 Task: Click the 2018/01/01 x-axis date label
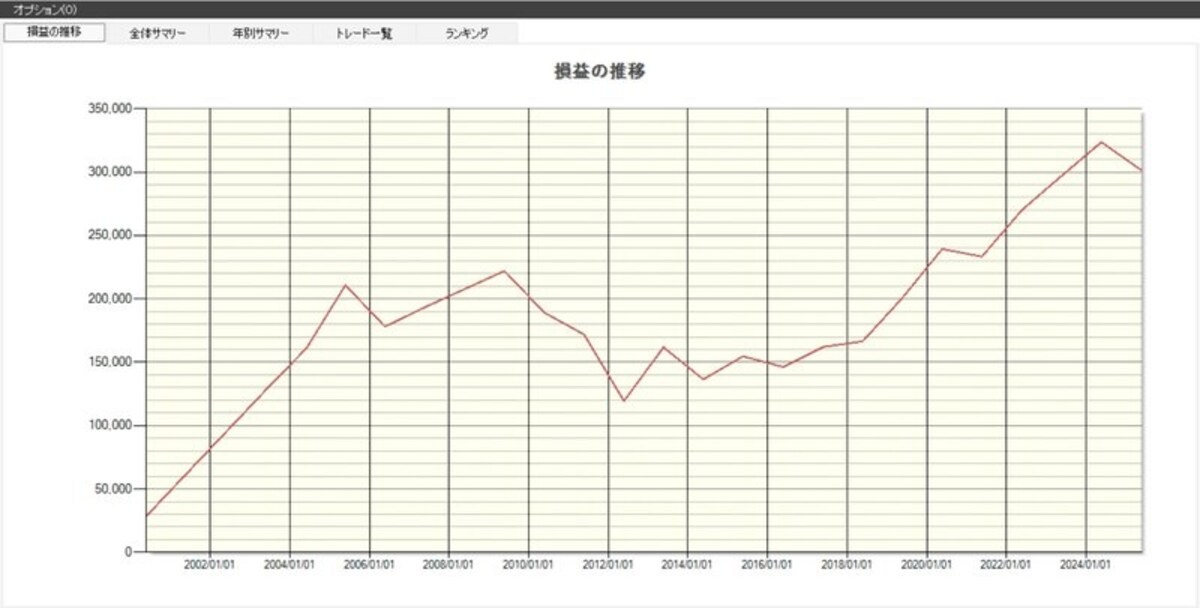[x=847, y=565]
